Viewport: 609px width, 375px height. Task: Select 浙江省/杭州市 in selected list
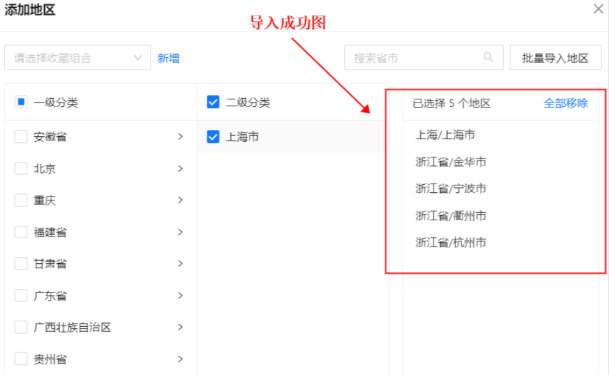tap(451, 243)
